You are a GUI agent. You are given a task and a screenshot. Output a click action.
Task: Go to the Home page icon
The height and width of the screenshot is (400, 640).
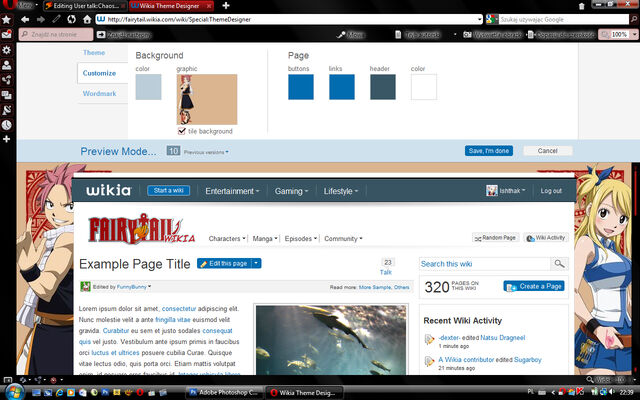pyautogui.click(x=87, y=19)
